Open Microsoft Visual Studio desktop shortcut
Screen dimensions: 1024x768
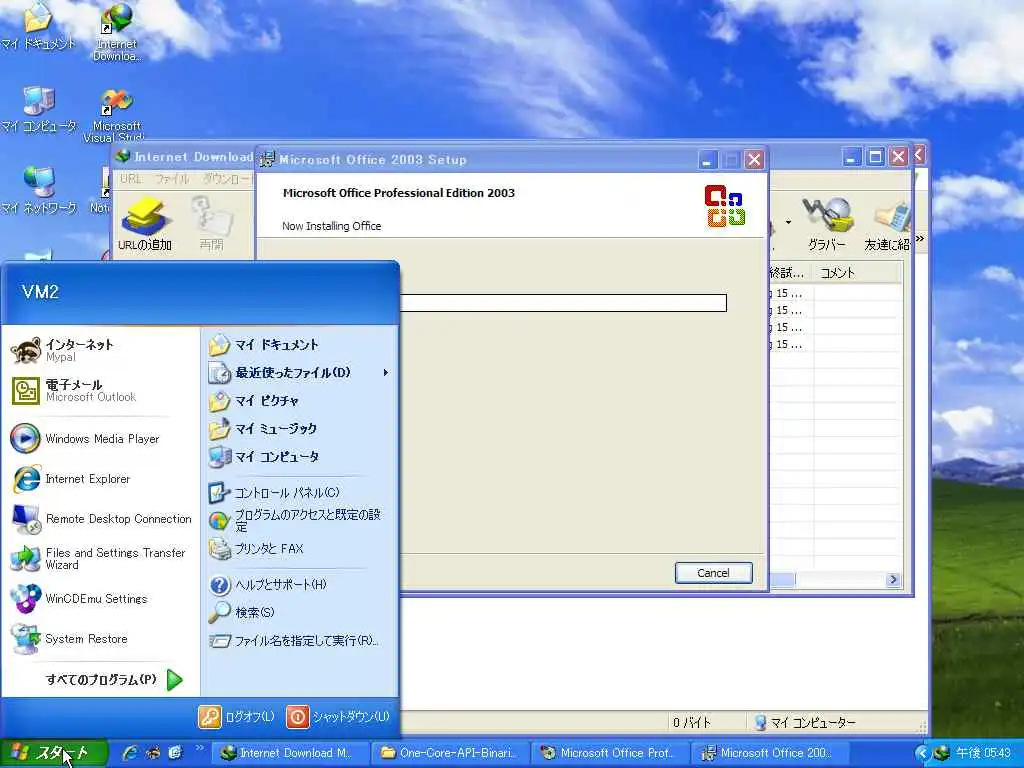(x=116, y=115)
